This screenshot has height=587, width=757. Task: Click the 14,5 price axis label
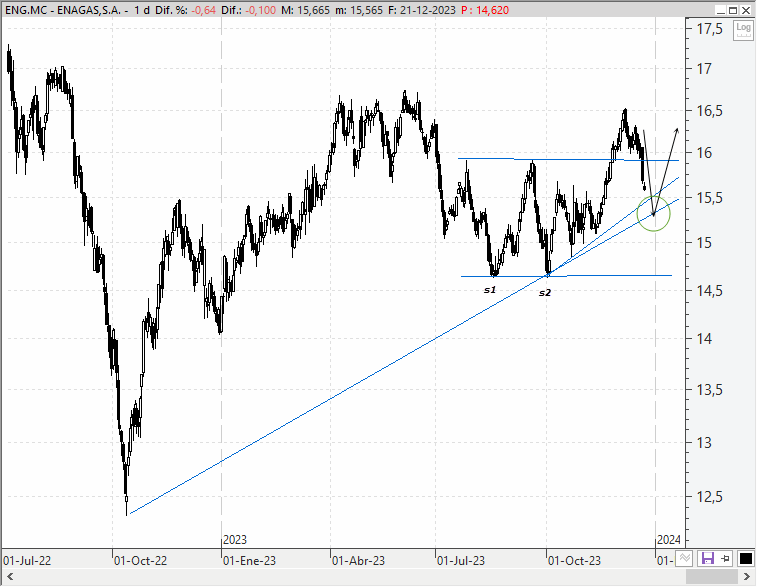pyautogui.click(x=709, y=291)
